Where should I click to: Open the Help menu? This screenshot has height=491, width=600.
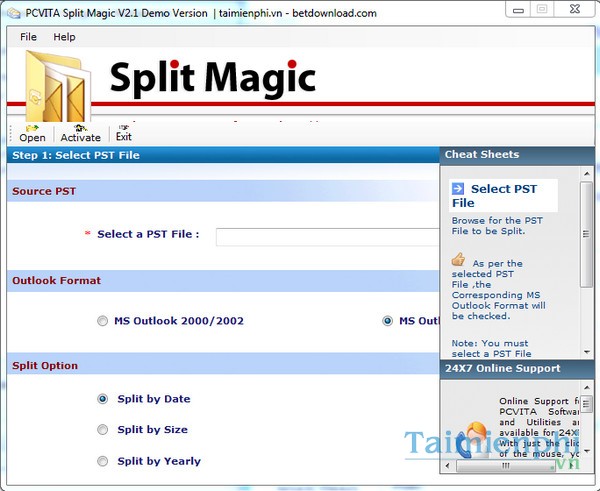[x=64, y=37]
